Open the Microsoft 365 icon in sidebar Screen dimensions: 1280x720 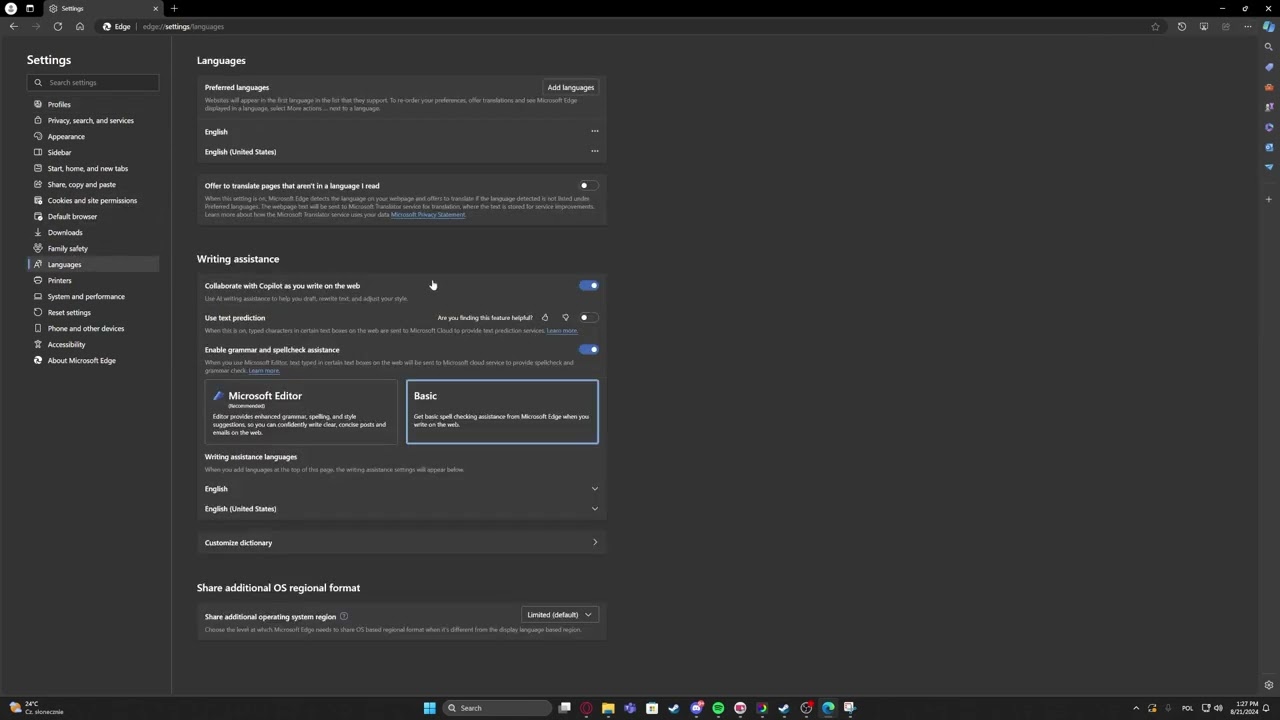pos(1269,127)
